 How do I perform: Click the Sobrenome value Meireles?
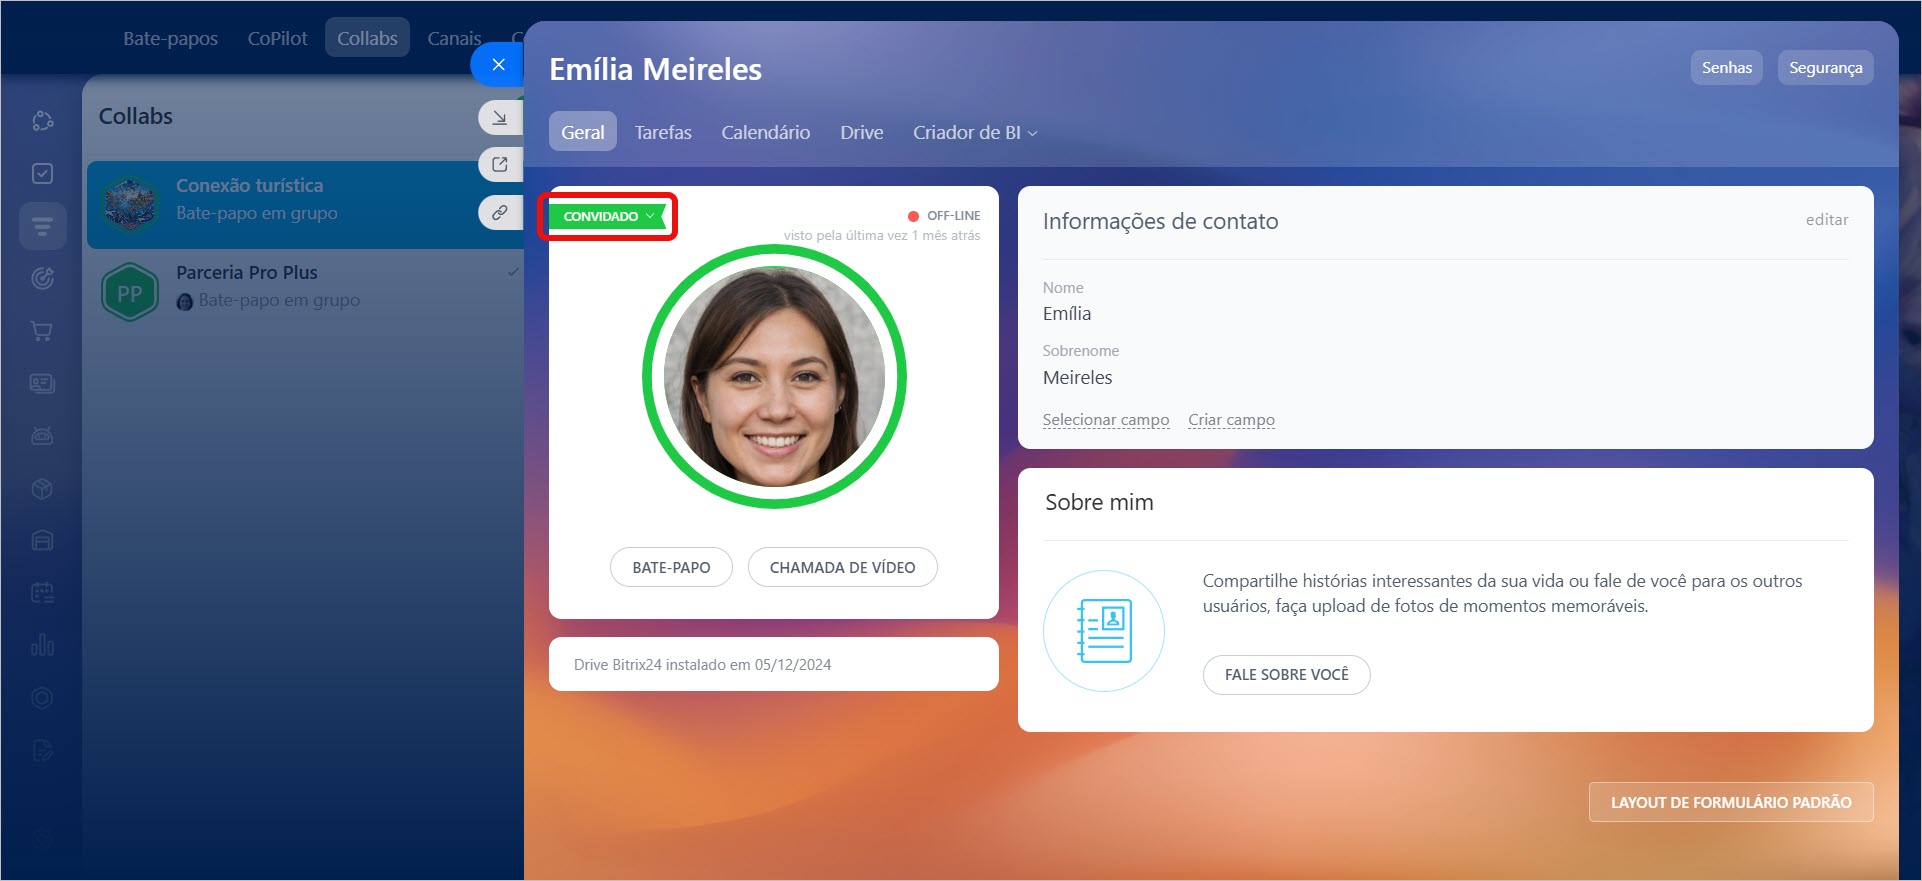[1077, 378]
